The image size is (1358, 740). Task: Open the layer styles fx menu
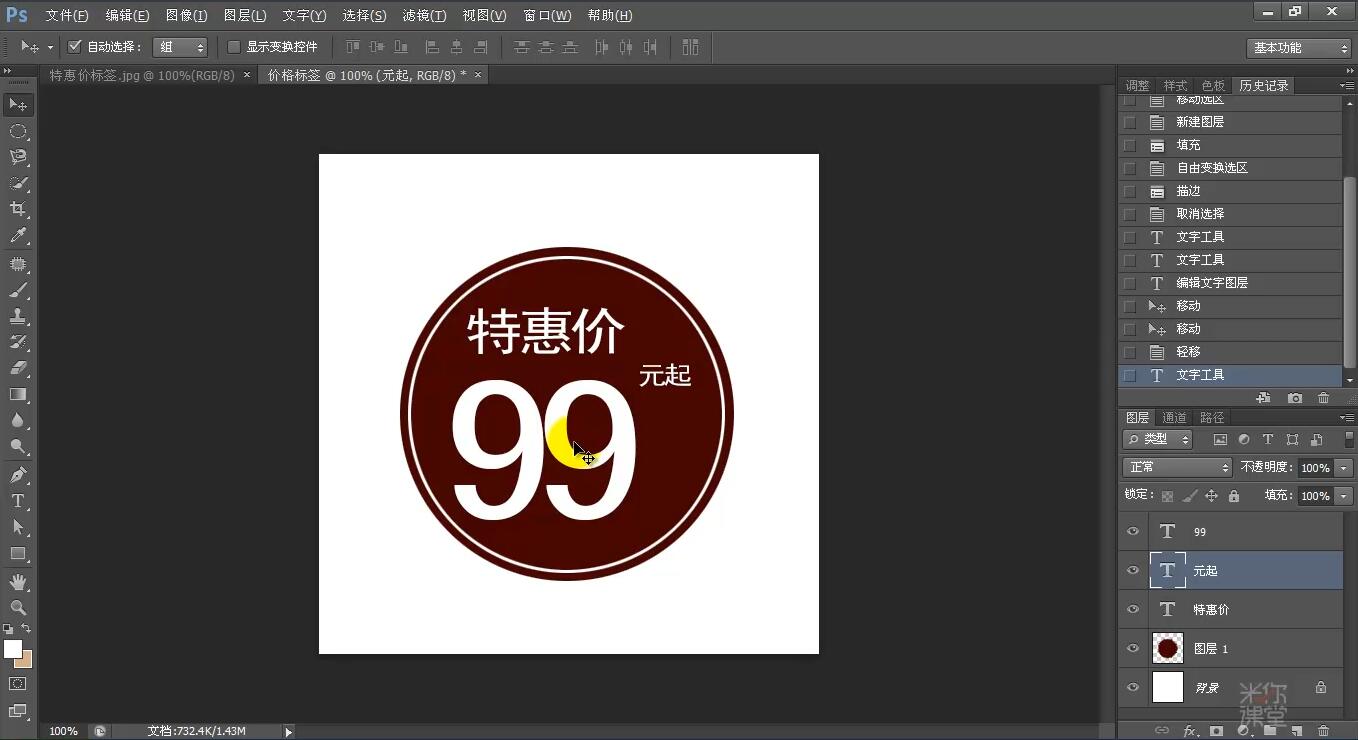click(1188, 731)
